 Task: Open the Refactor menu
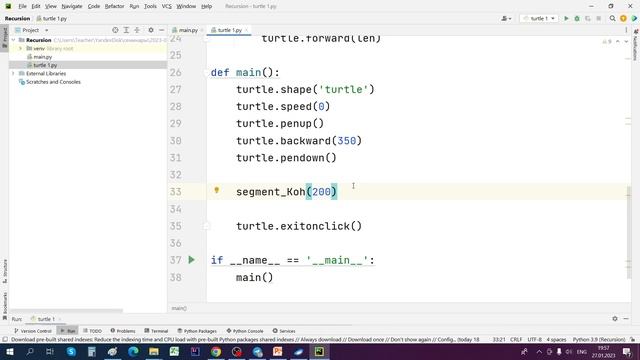pos(114,6)
